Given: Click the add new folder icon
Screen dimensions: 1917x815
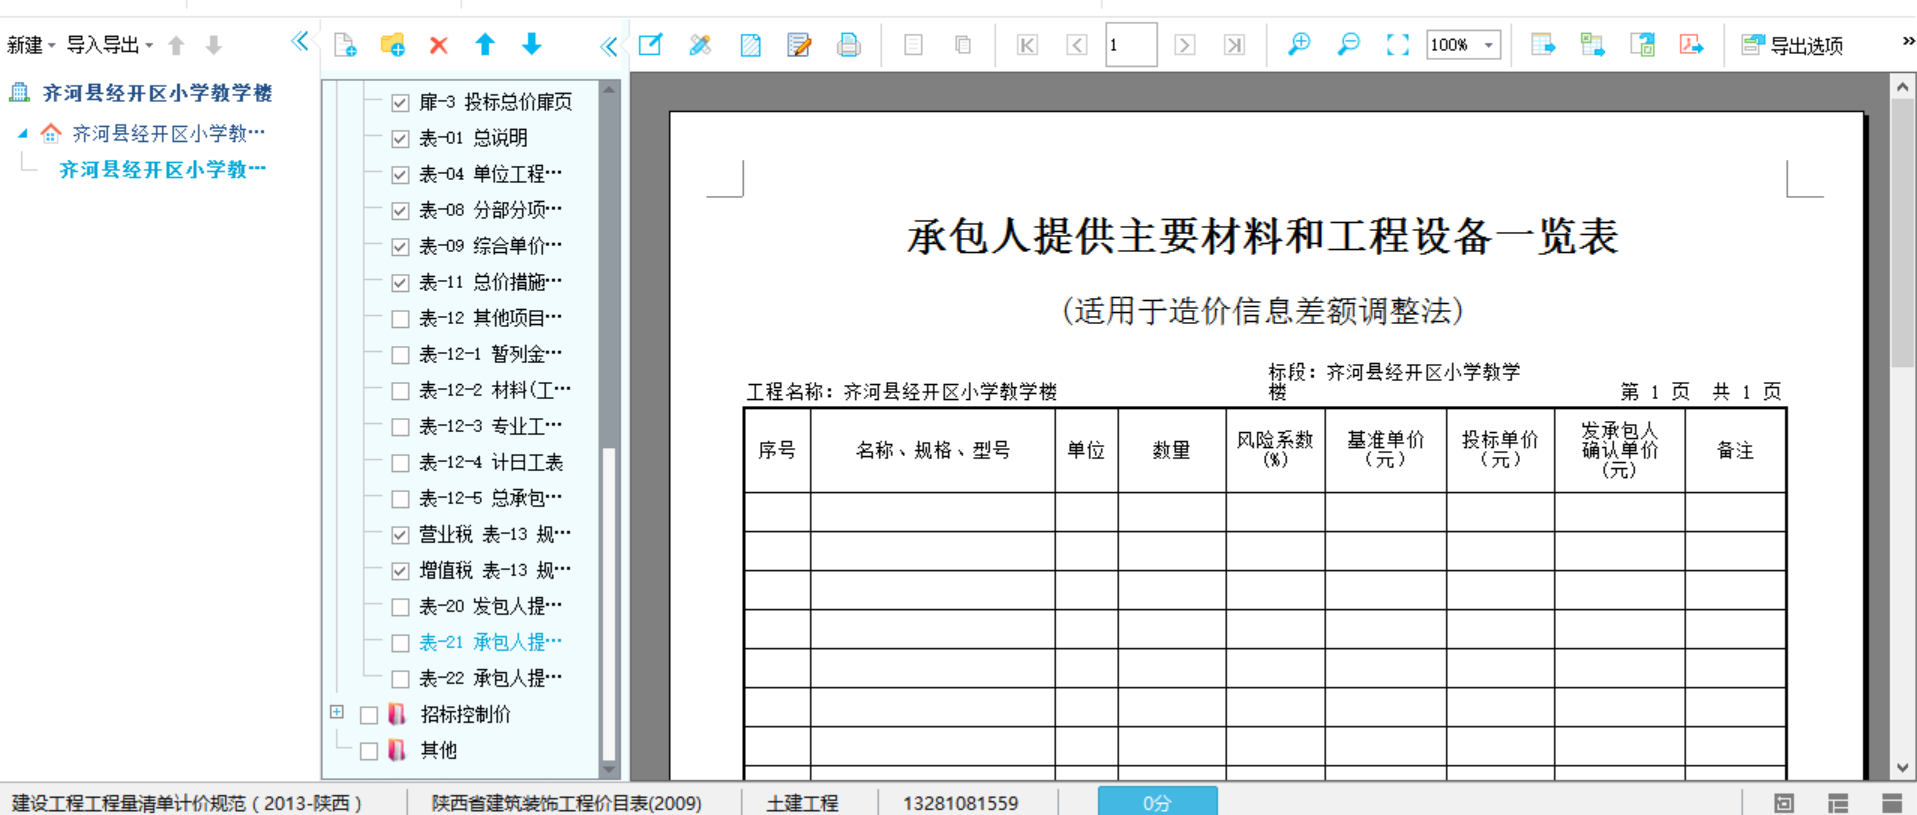Looking at the screenshot, I should 393,45.
